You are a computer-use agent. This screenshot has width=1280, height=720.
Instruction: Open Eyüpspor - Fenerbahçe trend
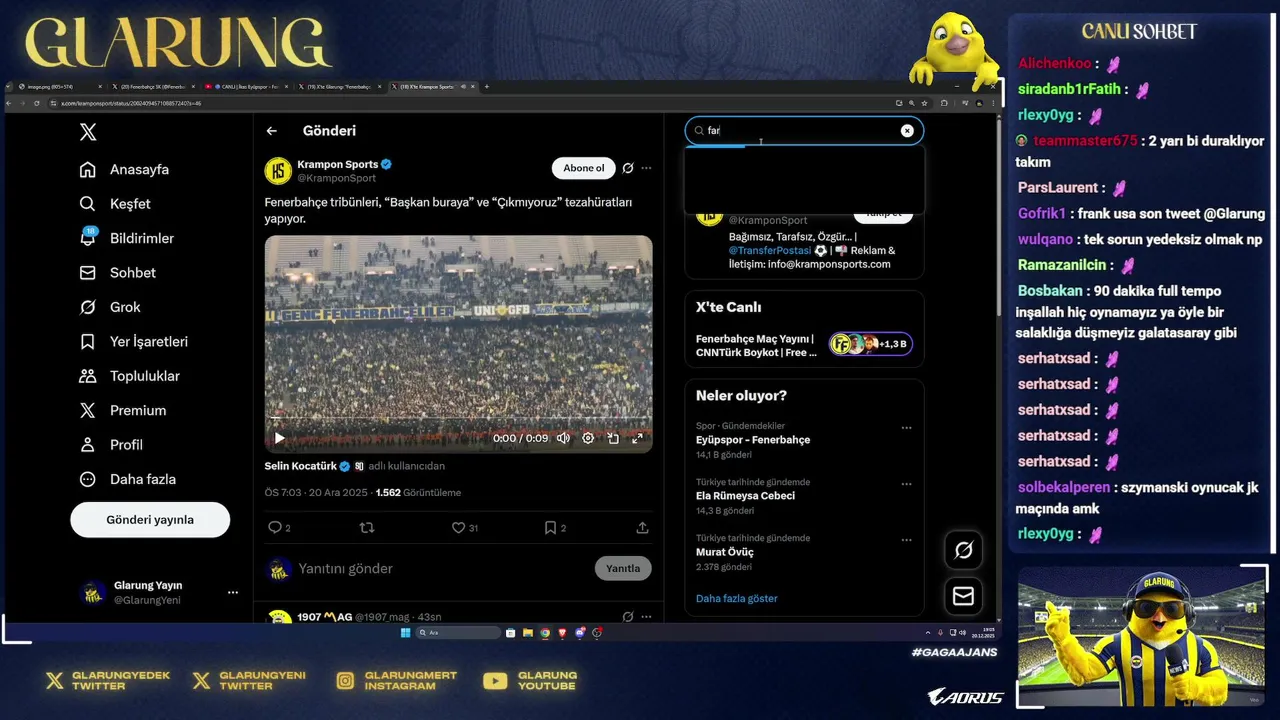pos(753,440)
